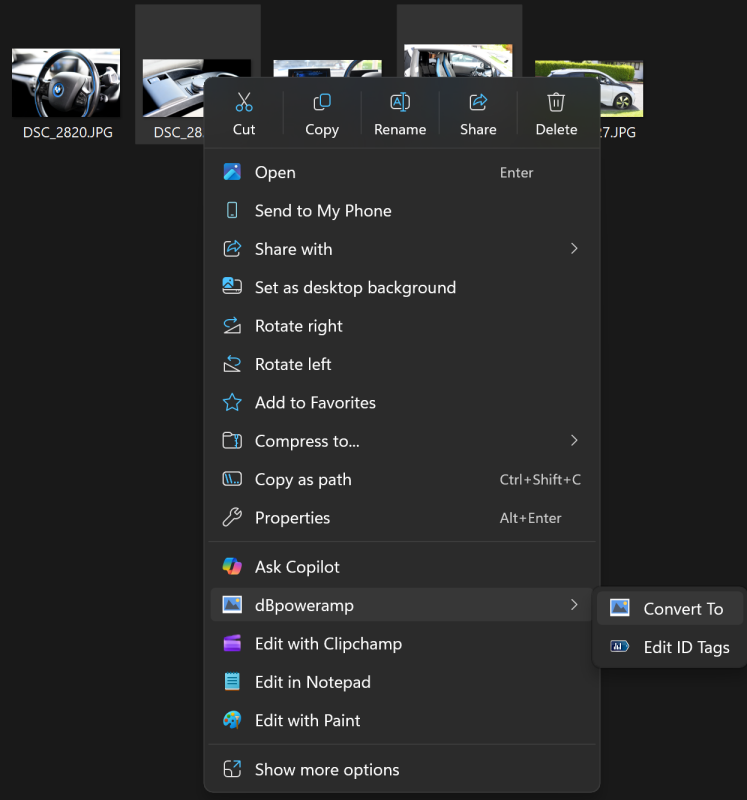Click Show more options

click(x=326, y=770)
